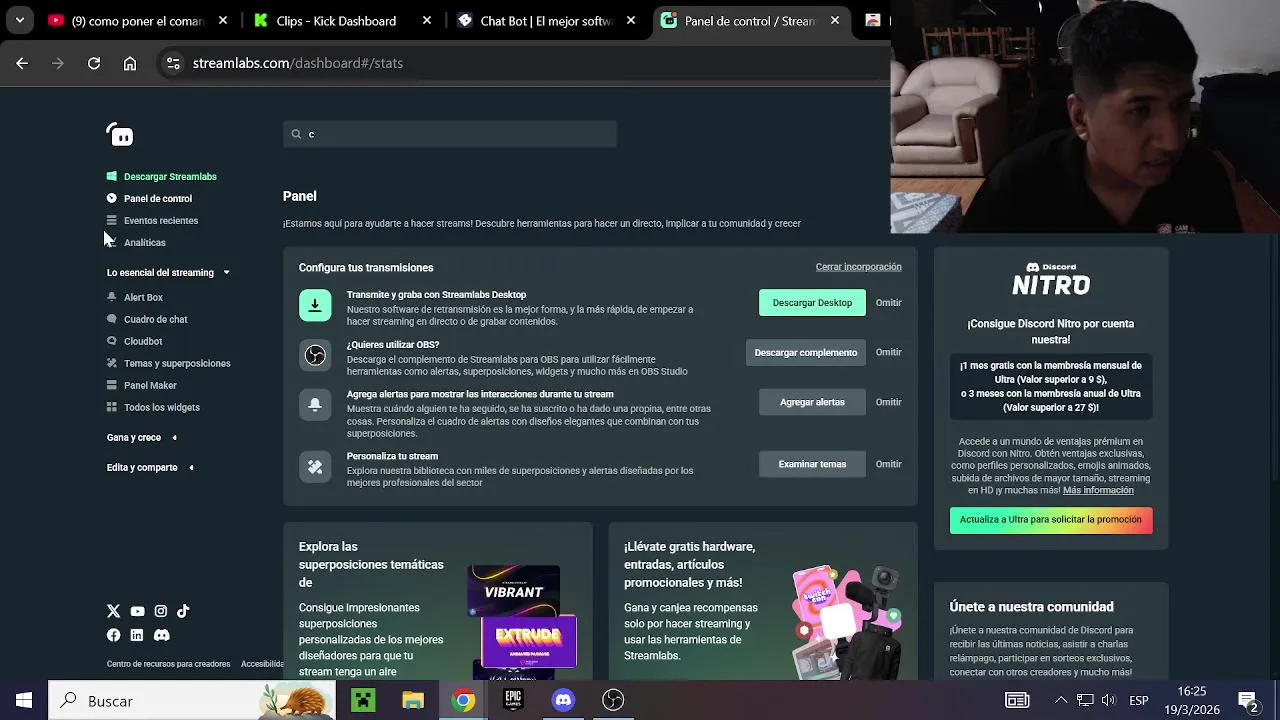This screenshot has width=1280, height=720.
Task: Open the Chrome tab list dropdown
Action: pyautogui.click(x=19, y=20)
